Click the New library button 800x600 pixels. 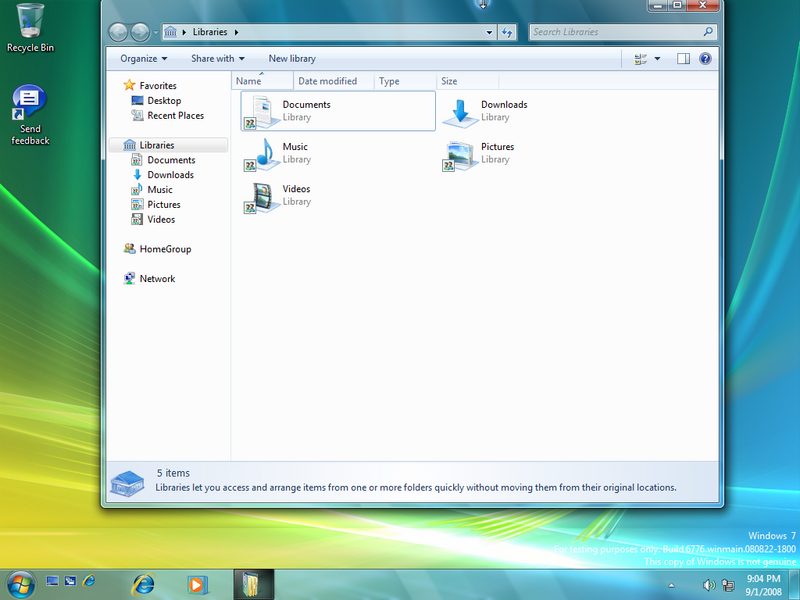pyautogui.click(x=292, y=59)
